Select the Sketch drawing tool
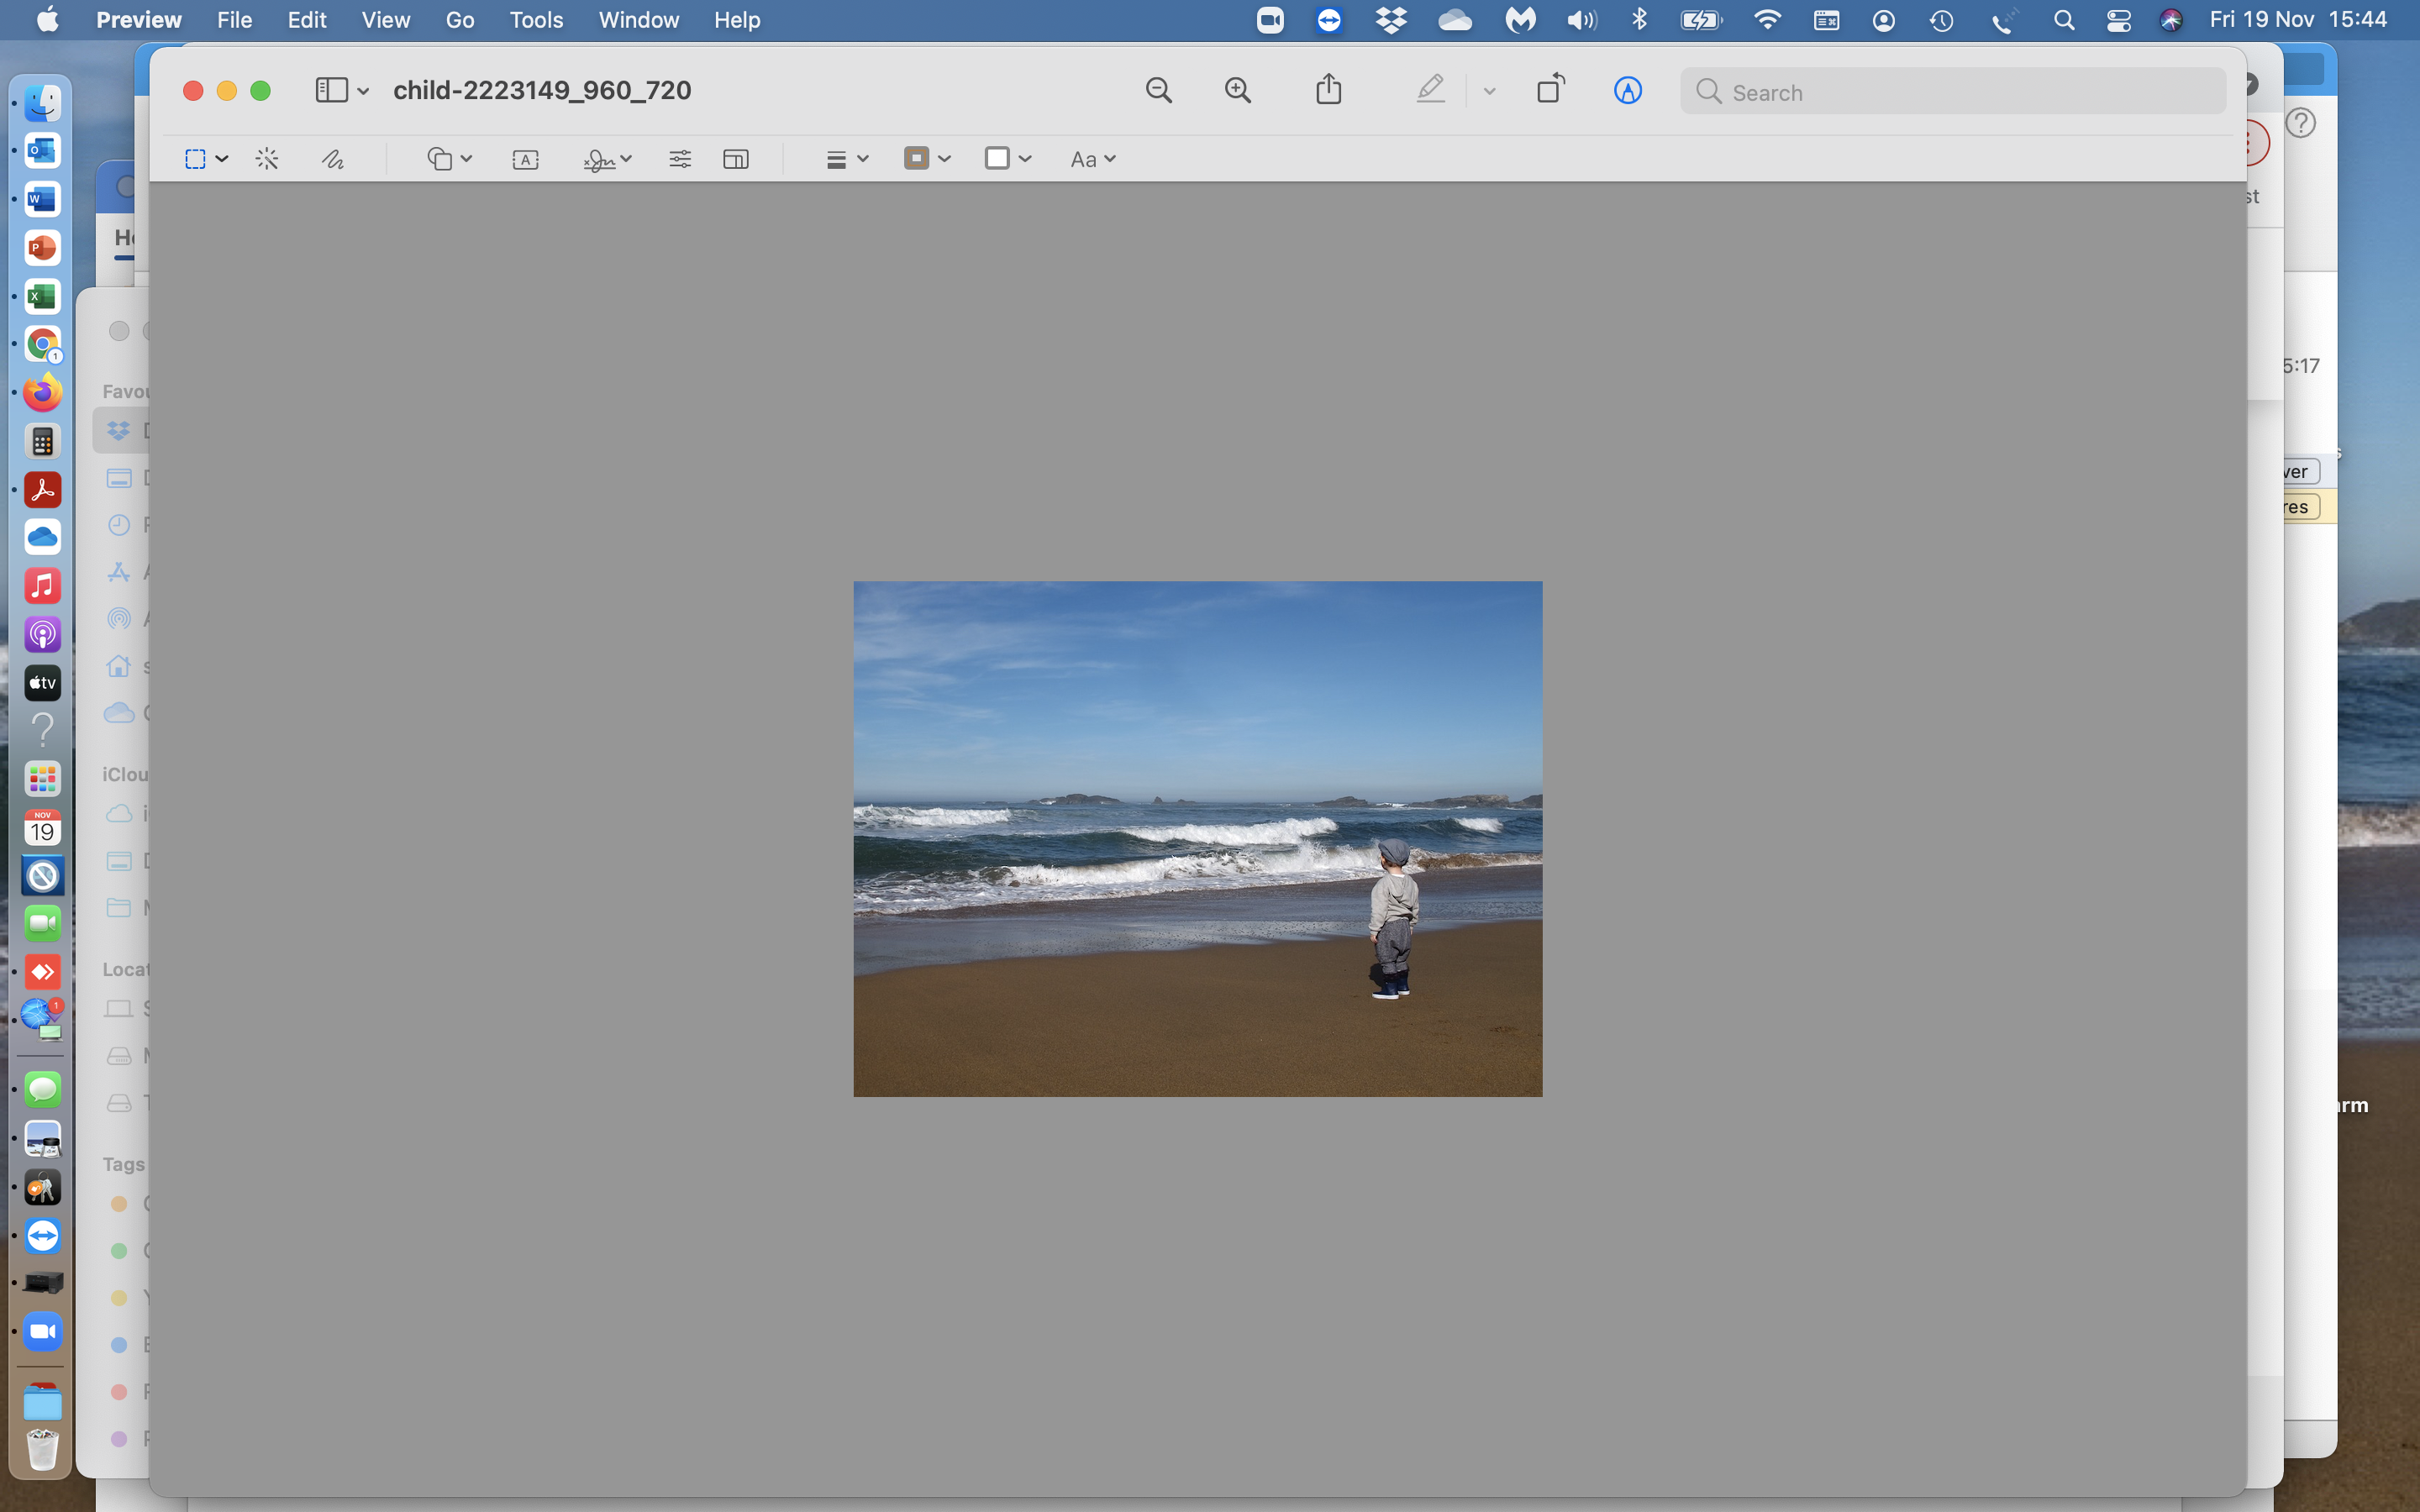The width and height of the screenshot is (2420, 1512). pos(333,159)
